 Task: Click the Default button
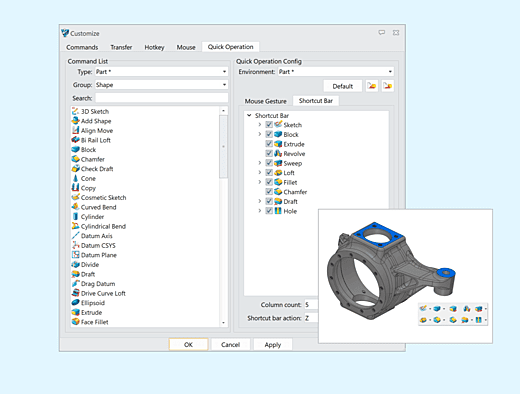tap(343, 86)
